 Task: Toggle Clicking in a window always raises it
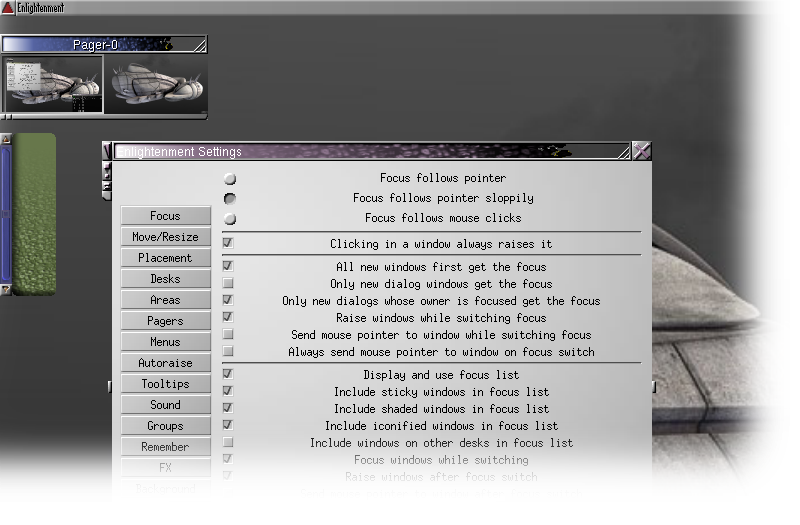(x=228, y=243)
